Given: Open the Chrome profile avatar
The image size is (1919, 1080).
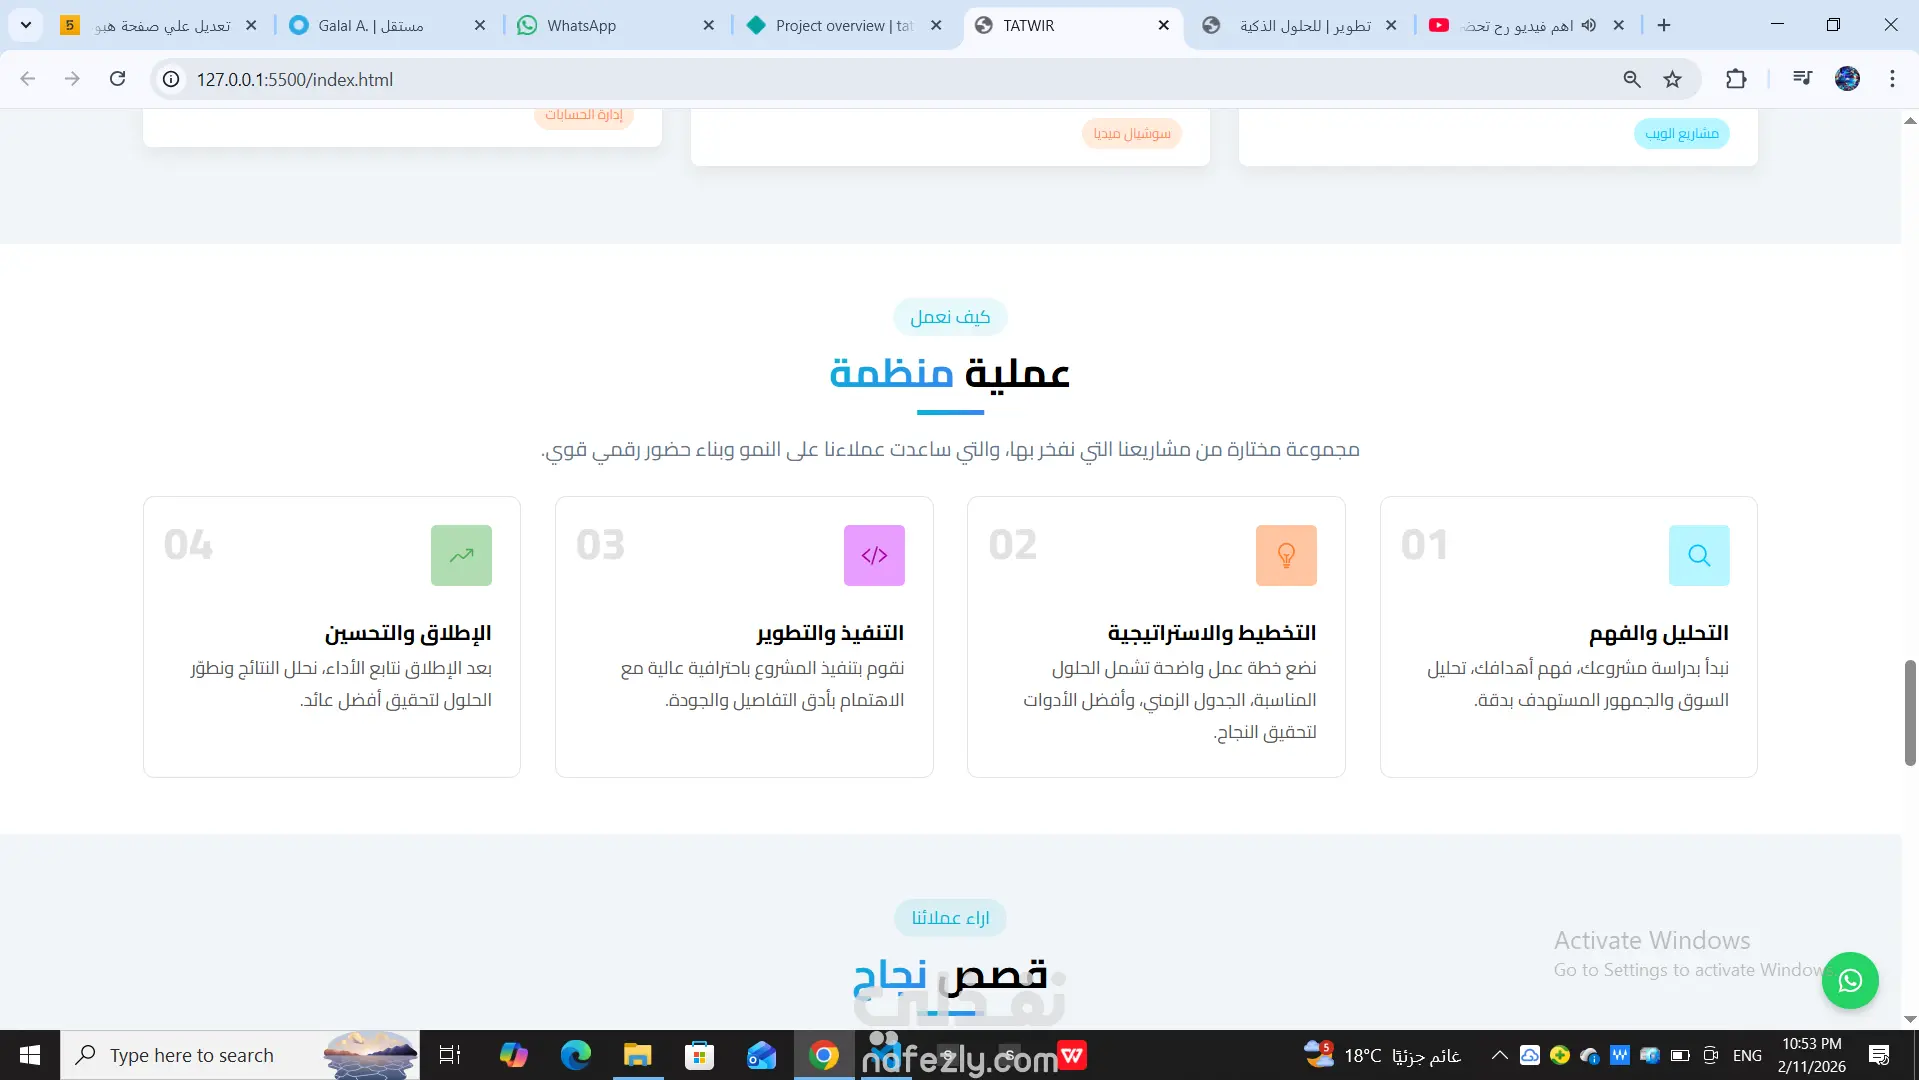Looking at the screenshot, I should click(1847, 79).
